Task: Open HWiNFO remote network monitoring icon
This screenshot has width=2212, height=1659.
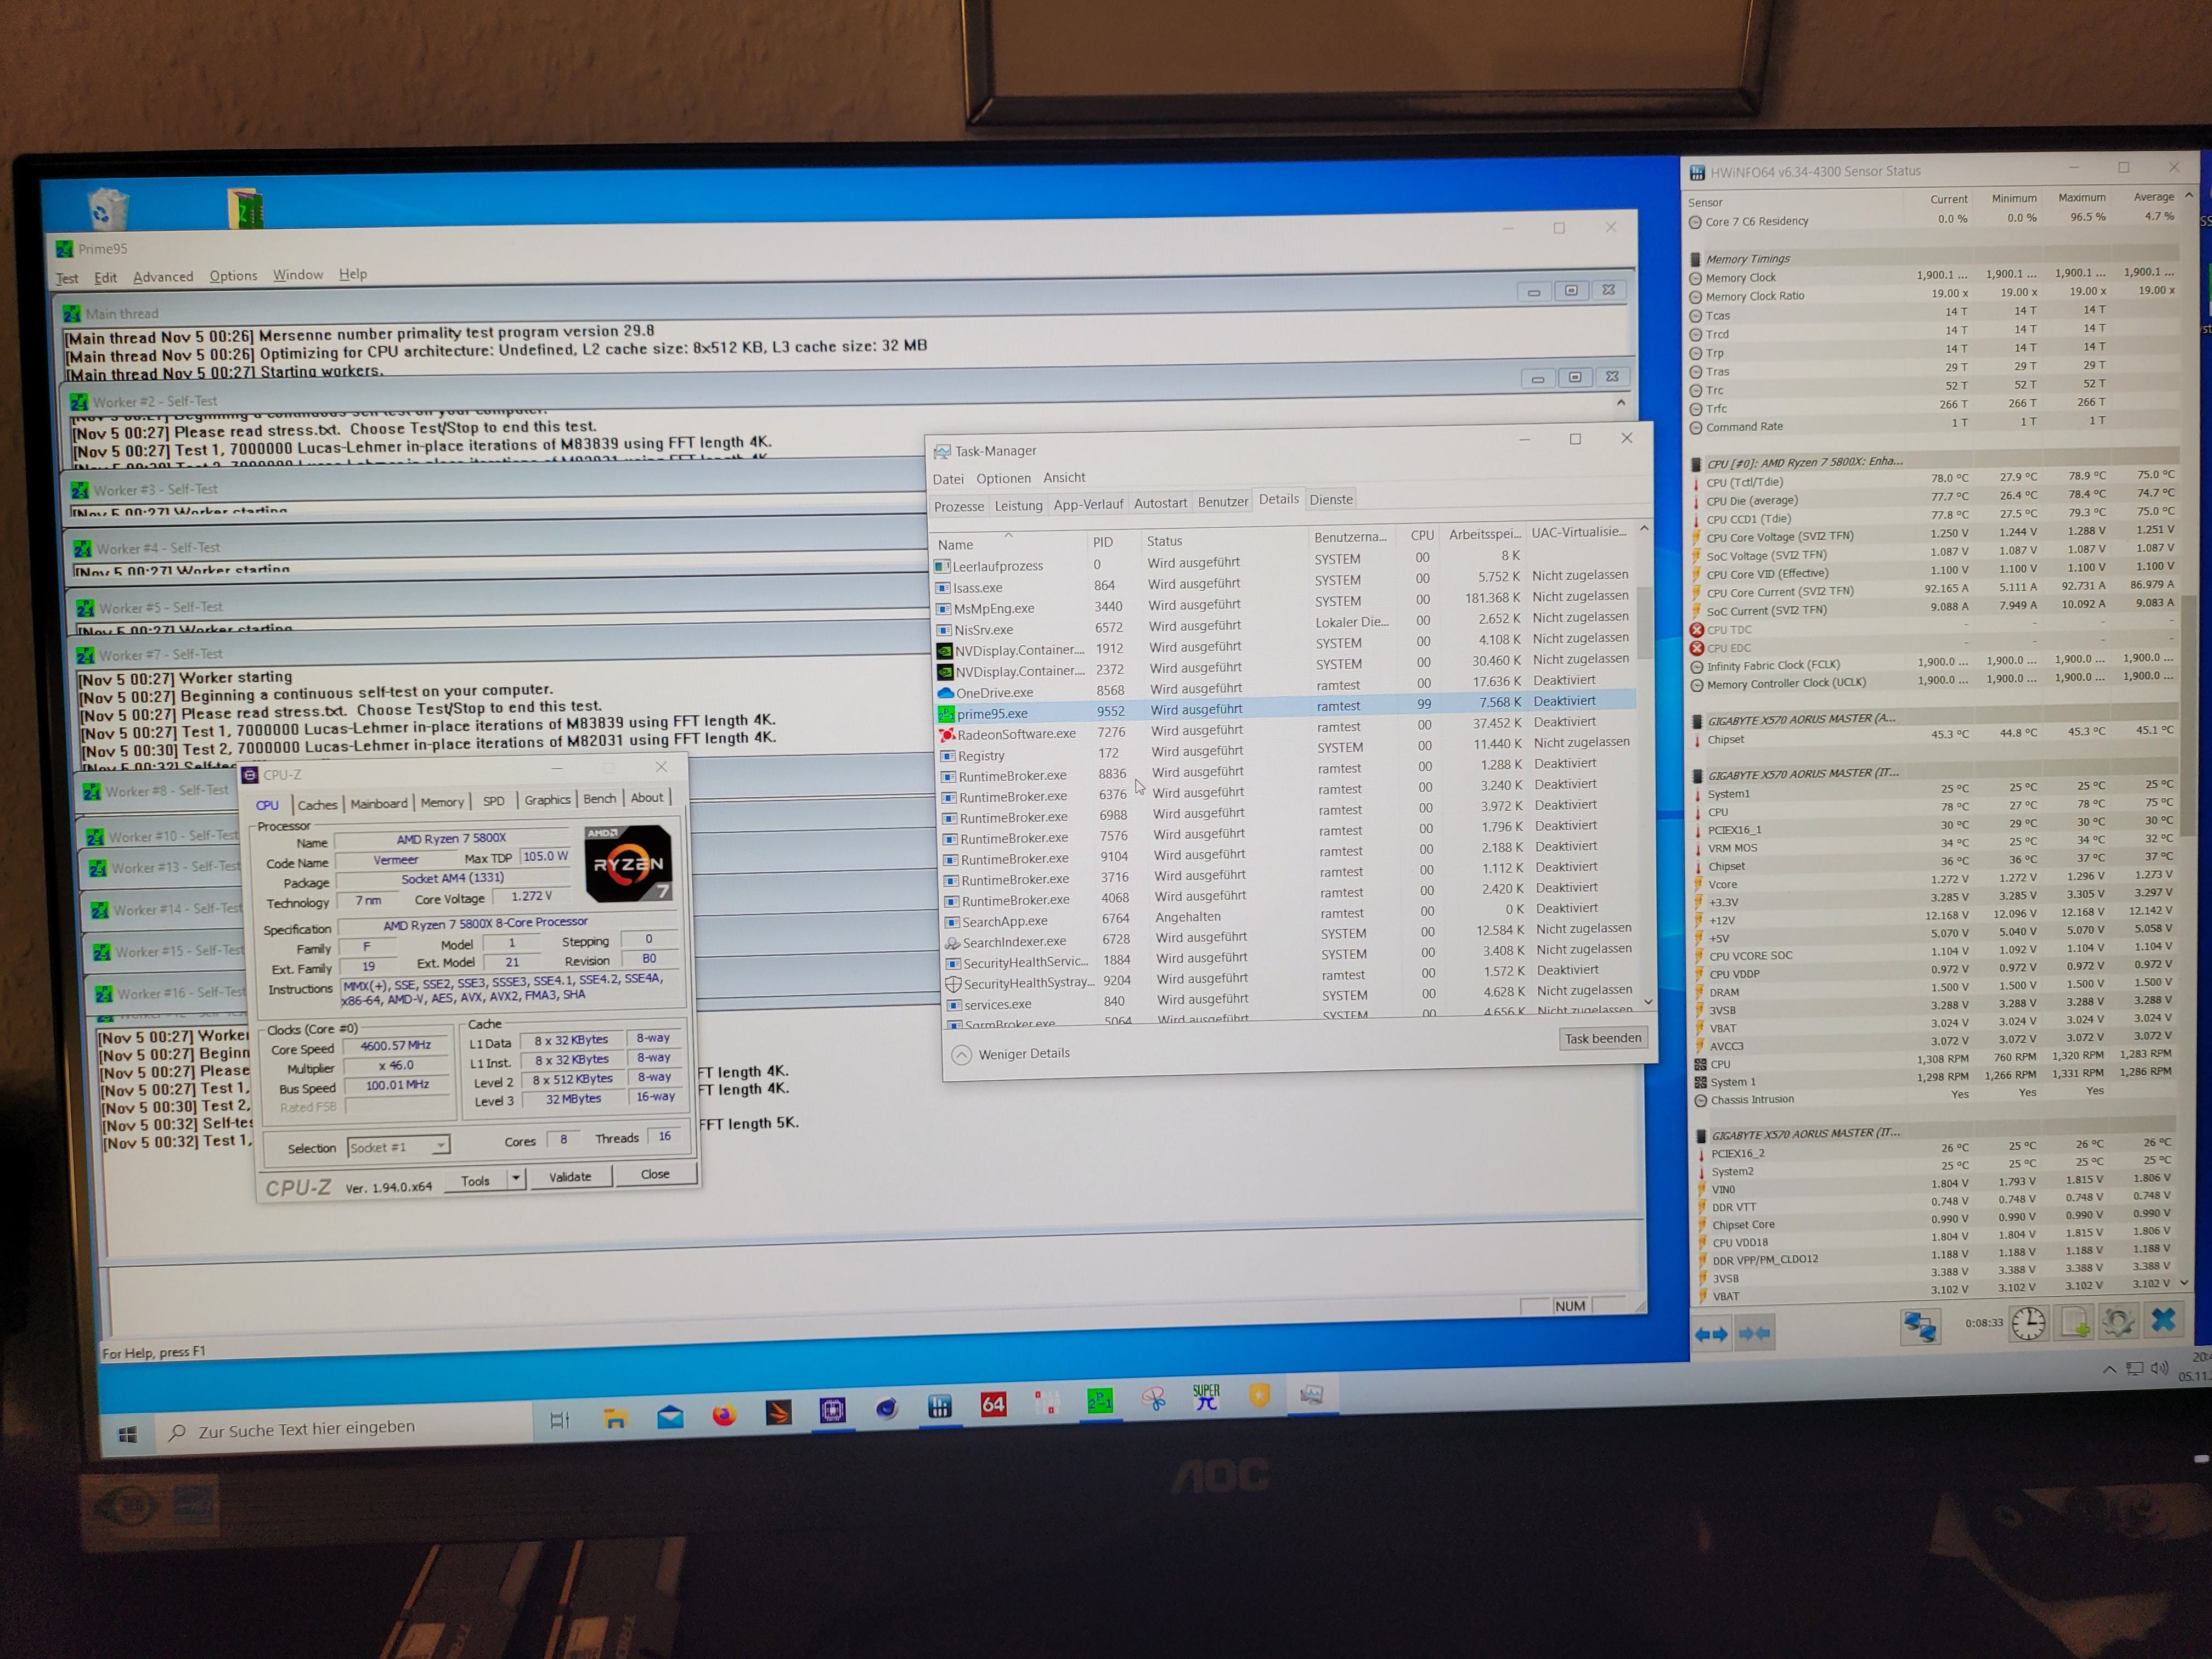Action: [x=1919, y=1326]
